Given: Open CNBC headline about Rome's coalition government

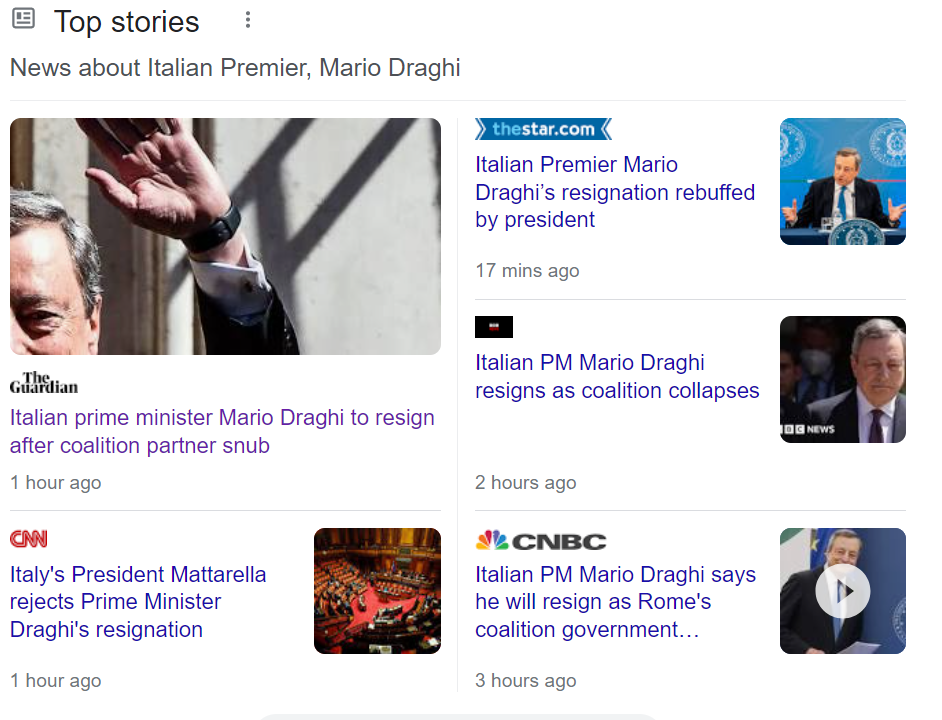Looking at the screenshot, I should [x=614, y=602].
